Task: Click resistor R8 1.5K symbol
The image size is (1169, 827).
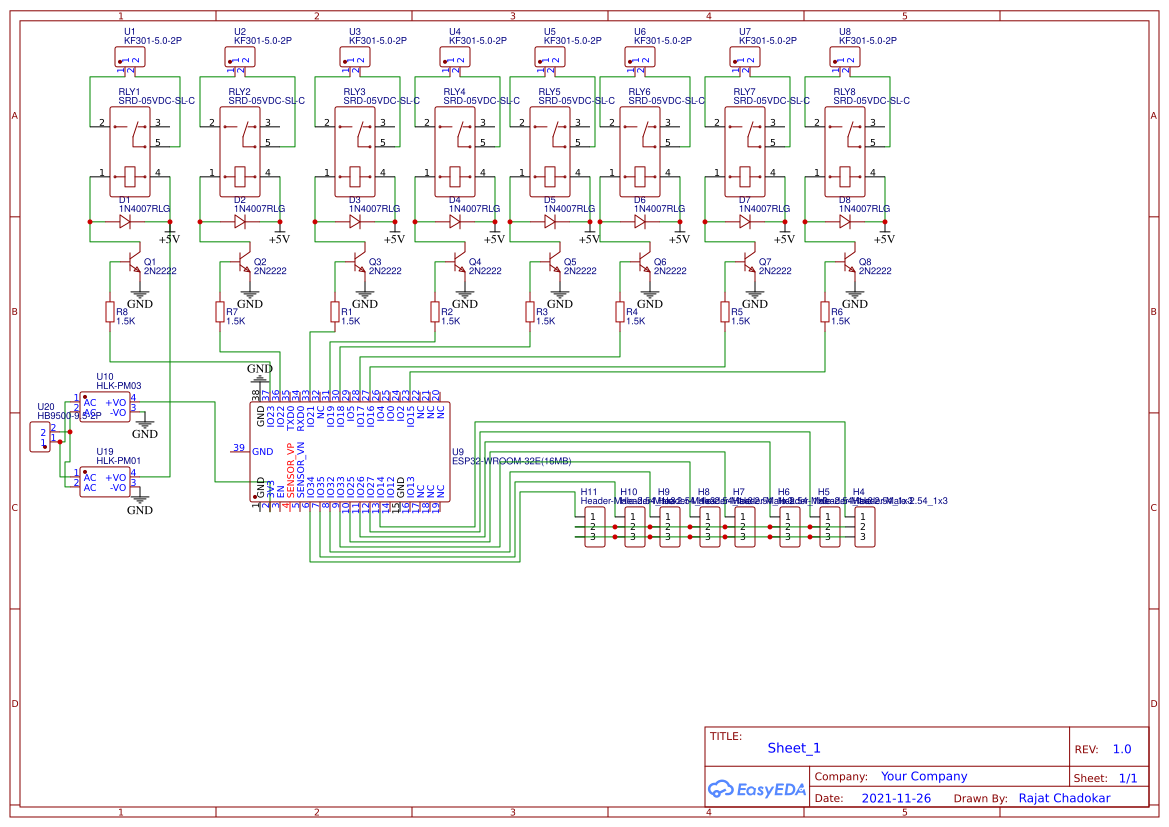Action: click(110, 312)
